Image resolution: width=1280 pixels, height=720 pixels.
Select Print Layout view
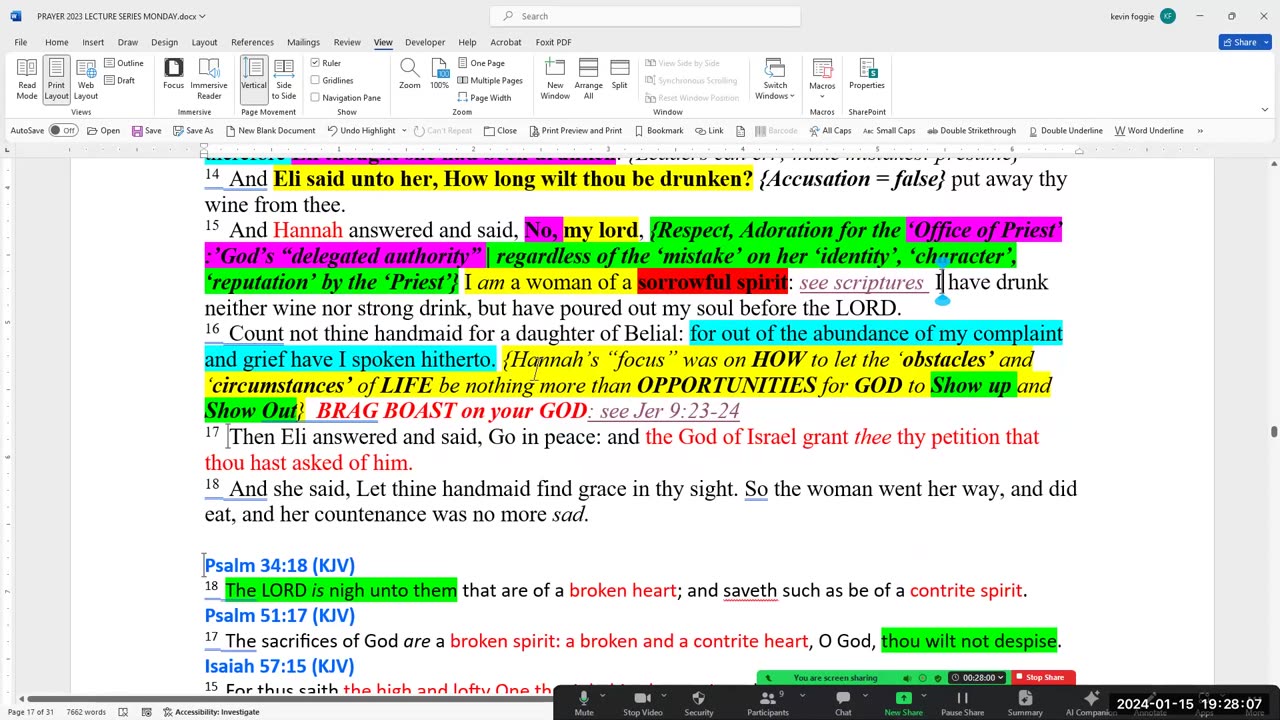click(56, 79)
